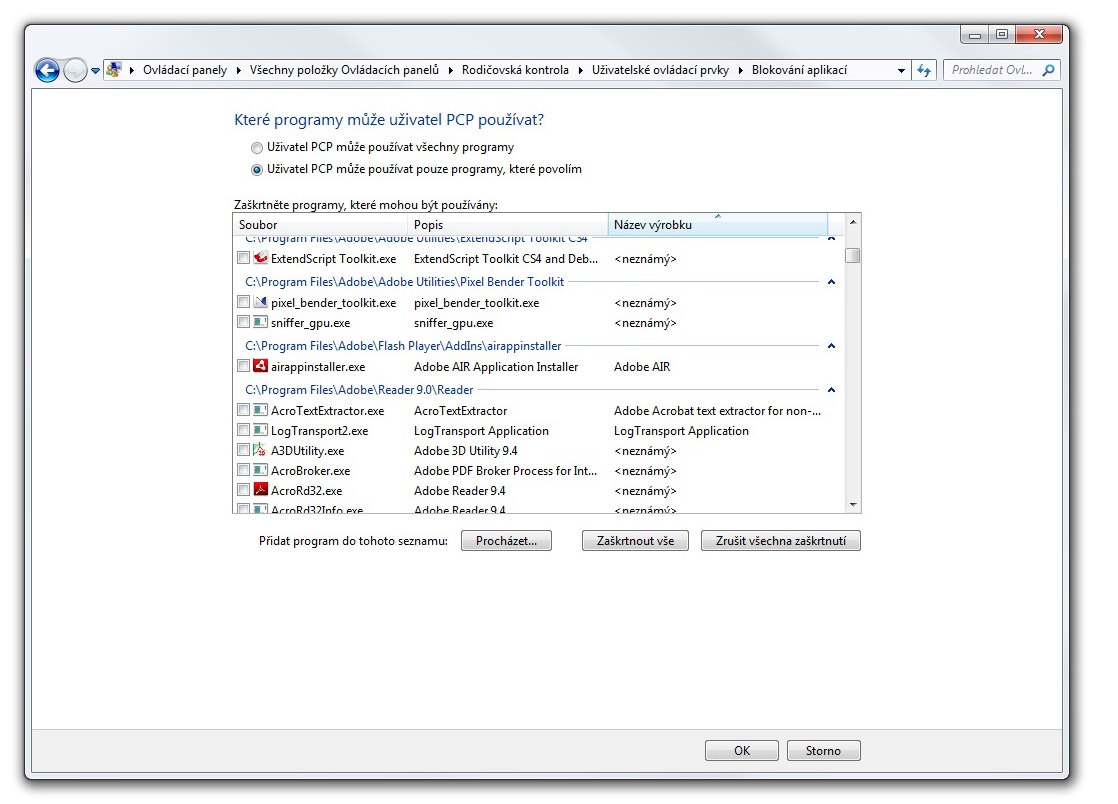Expand arrow after Ovládací panely breadcrumb
1118x804 pixels.
pos(238,70)
